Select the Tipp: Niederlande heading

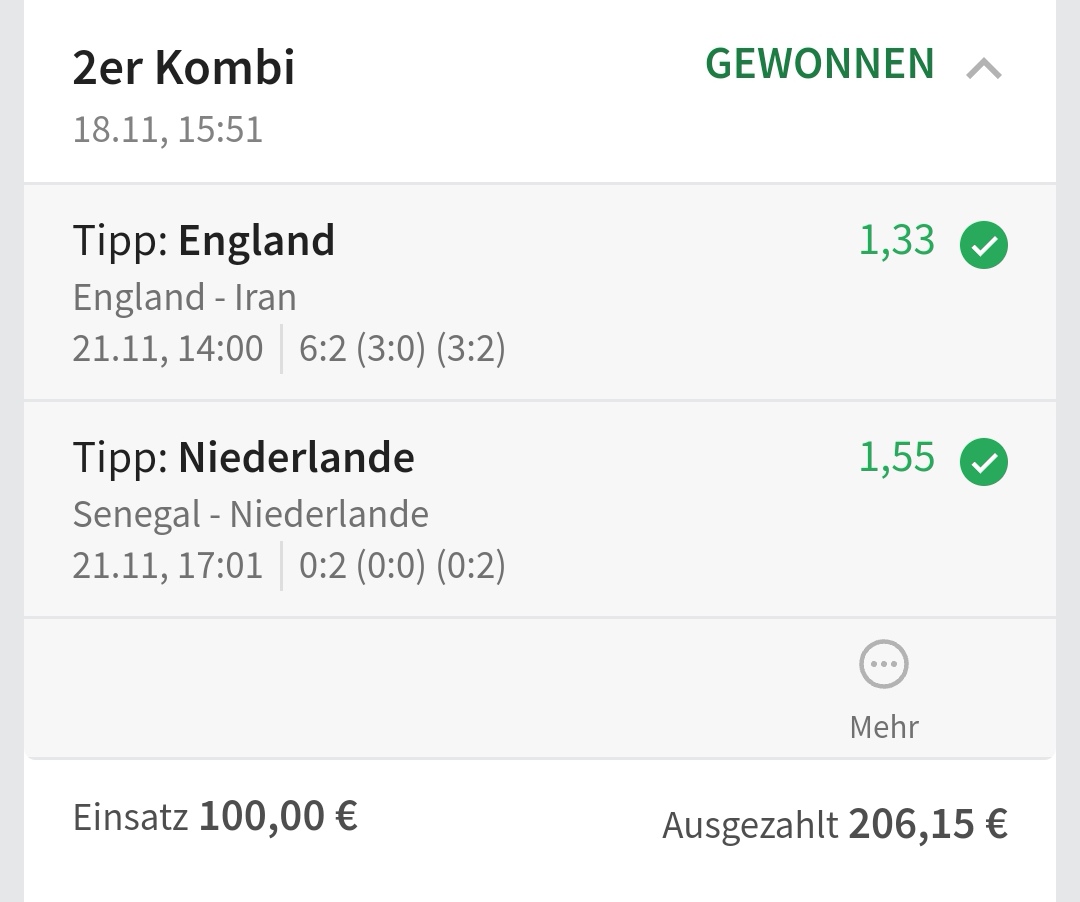point(244,458)
